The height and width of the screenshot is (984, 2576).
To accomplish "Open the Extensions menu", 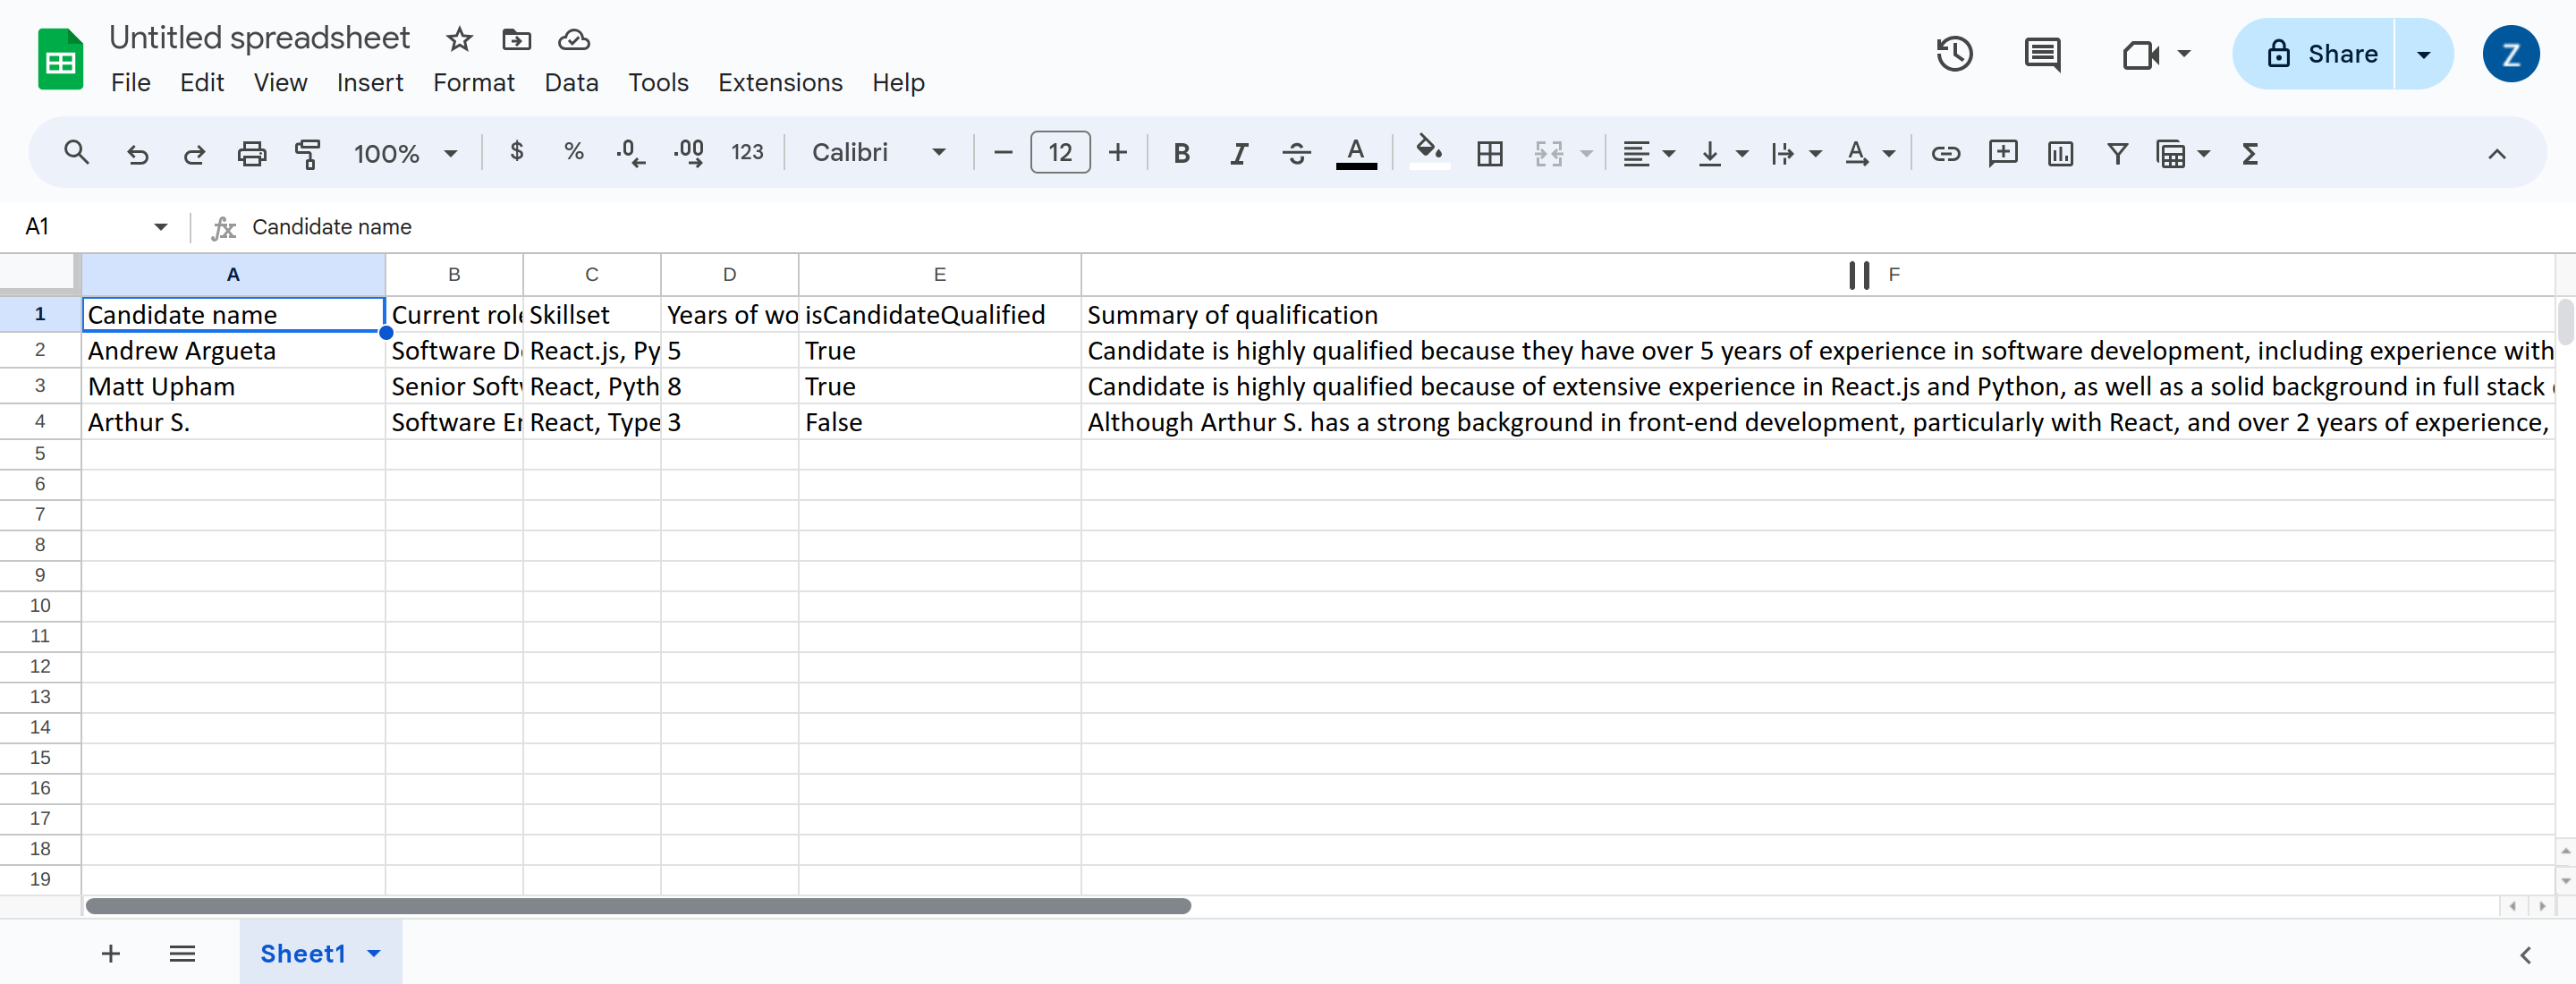I will click(779, 83).
